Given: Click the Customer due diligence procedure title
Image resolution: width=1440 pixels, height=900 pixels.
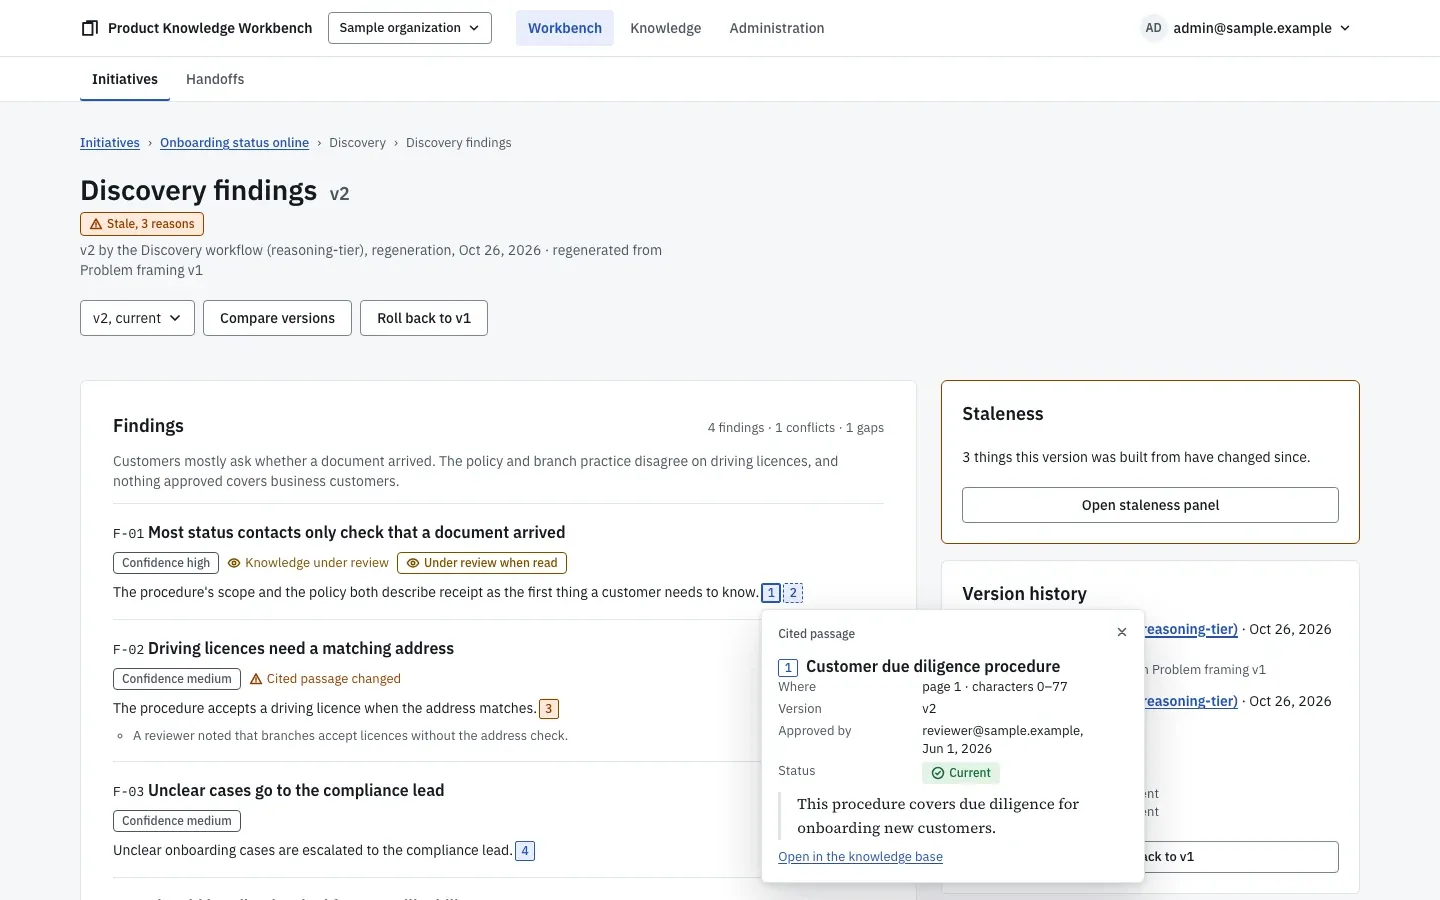Looking at the screenshot, I should (933, 667).
